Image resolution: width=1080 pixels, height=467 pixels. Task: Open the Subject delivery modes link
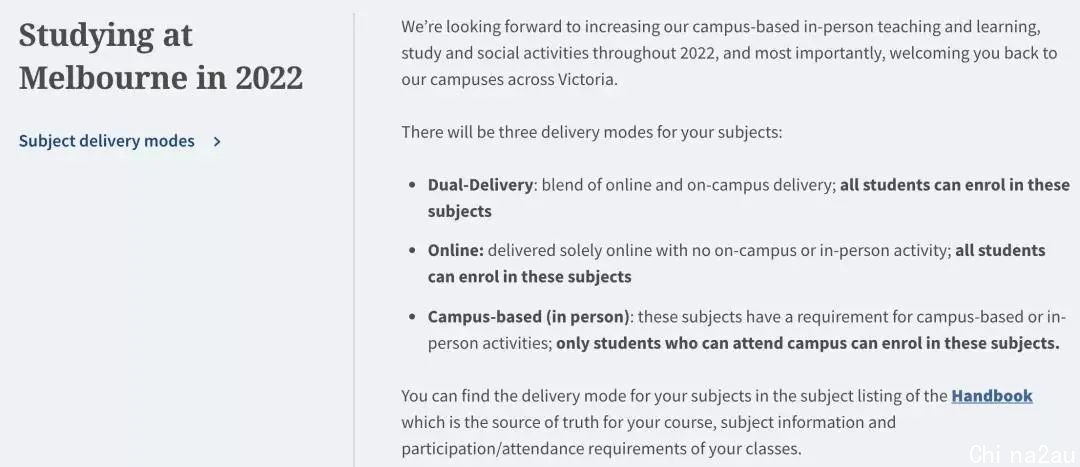[x=107, y=141]
